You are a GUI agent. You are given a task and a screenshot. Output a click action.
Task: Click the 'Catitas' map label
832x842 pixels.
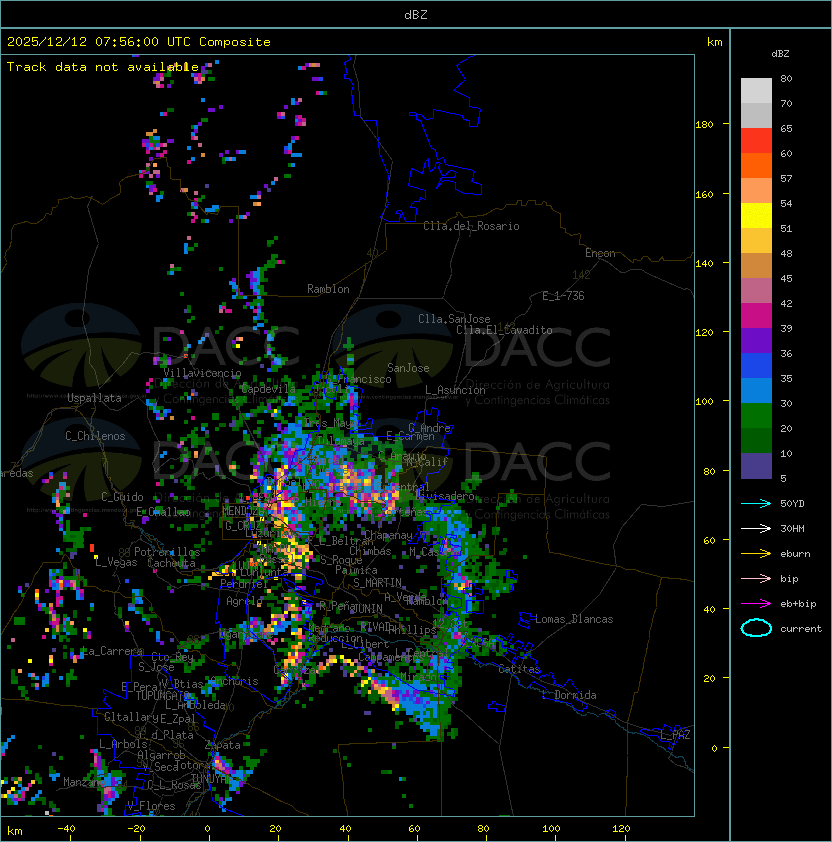[519, 669]
